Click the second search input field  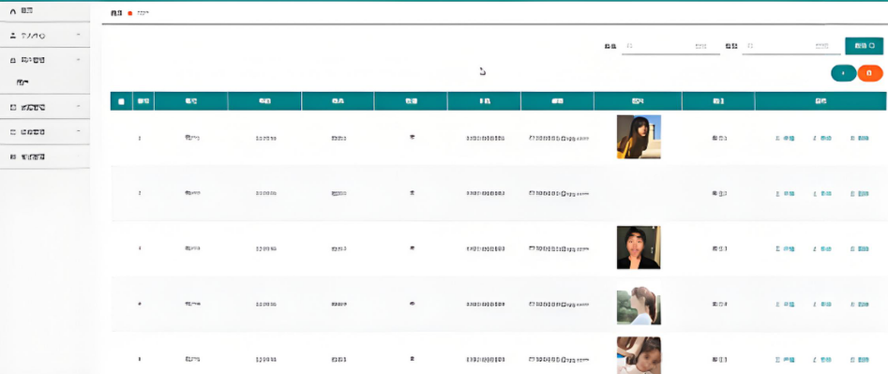pyautogui.click(x=791, y=47)
